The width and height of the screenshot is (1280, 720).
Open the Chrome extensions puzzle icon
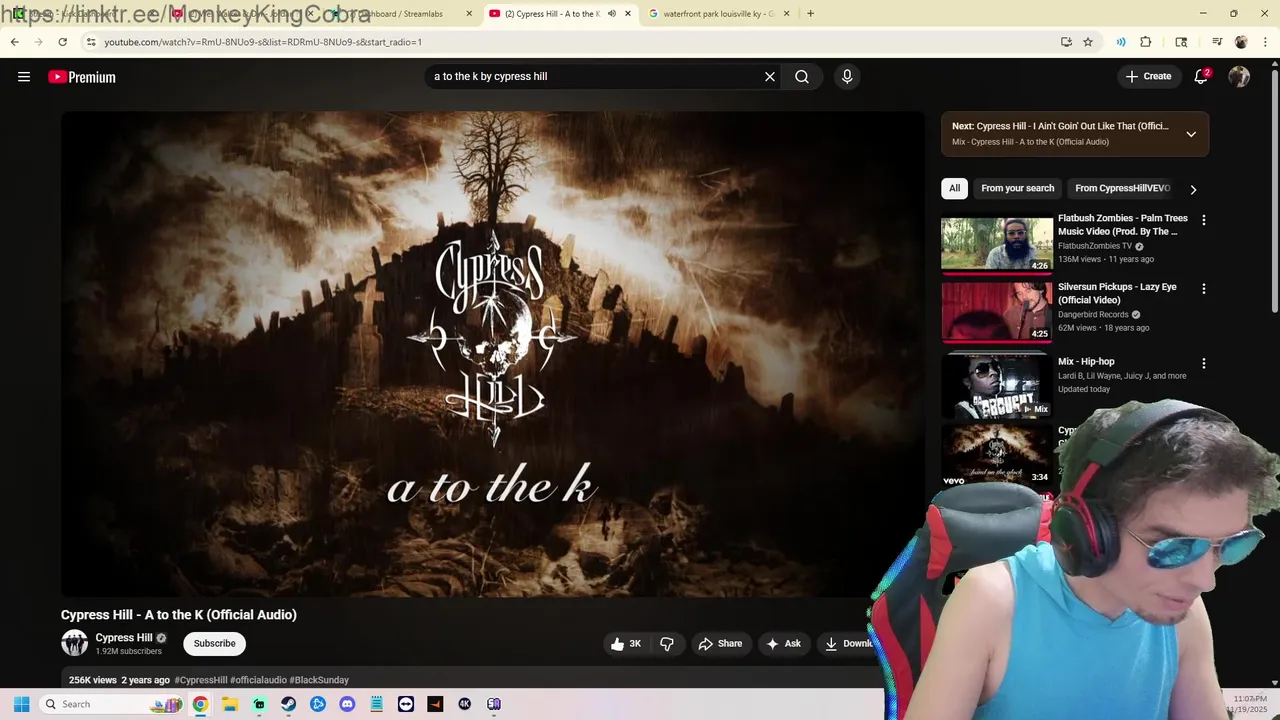[x=1146, y=42]
